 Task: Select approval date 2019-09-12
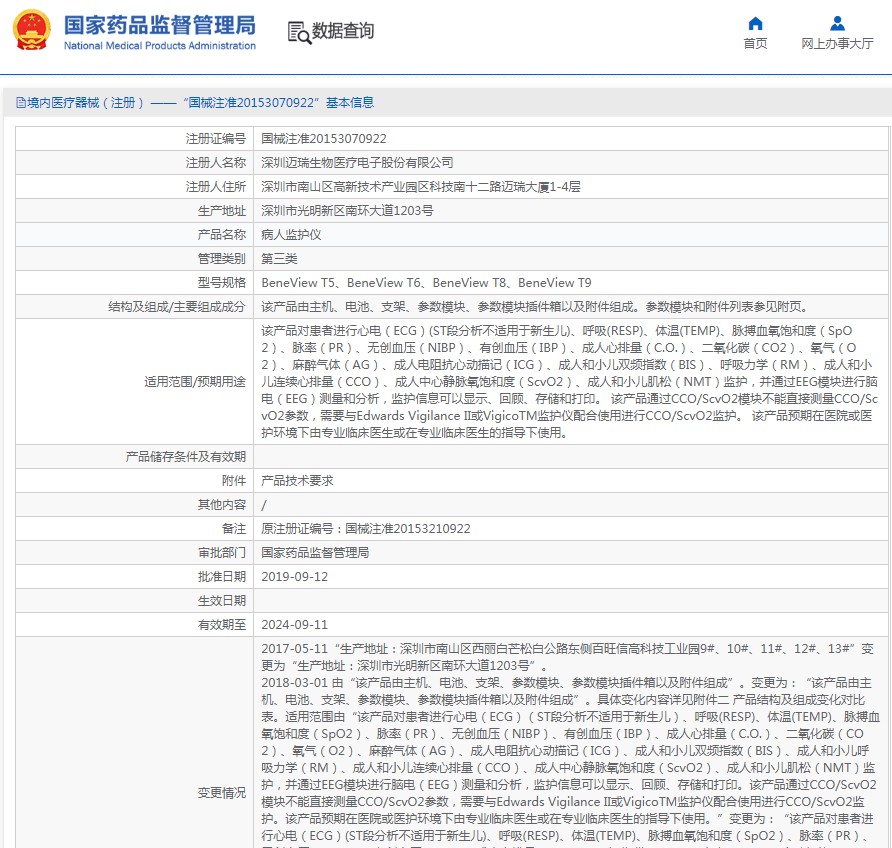click(x=295, y=577)
